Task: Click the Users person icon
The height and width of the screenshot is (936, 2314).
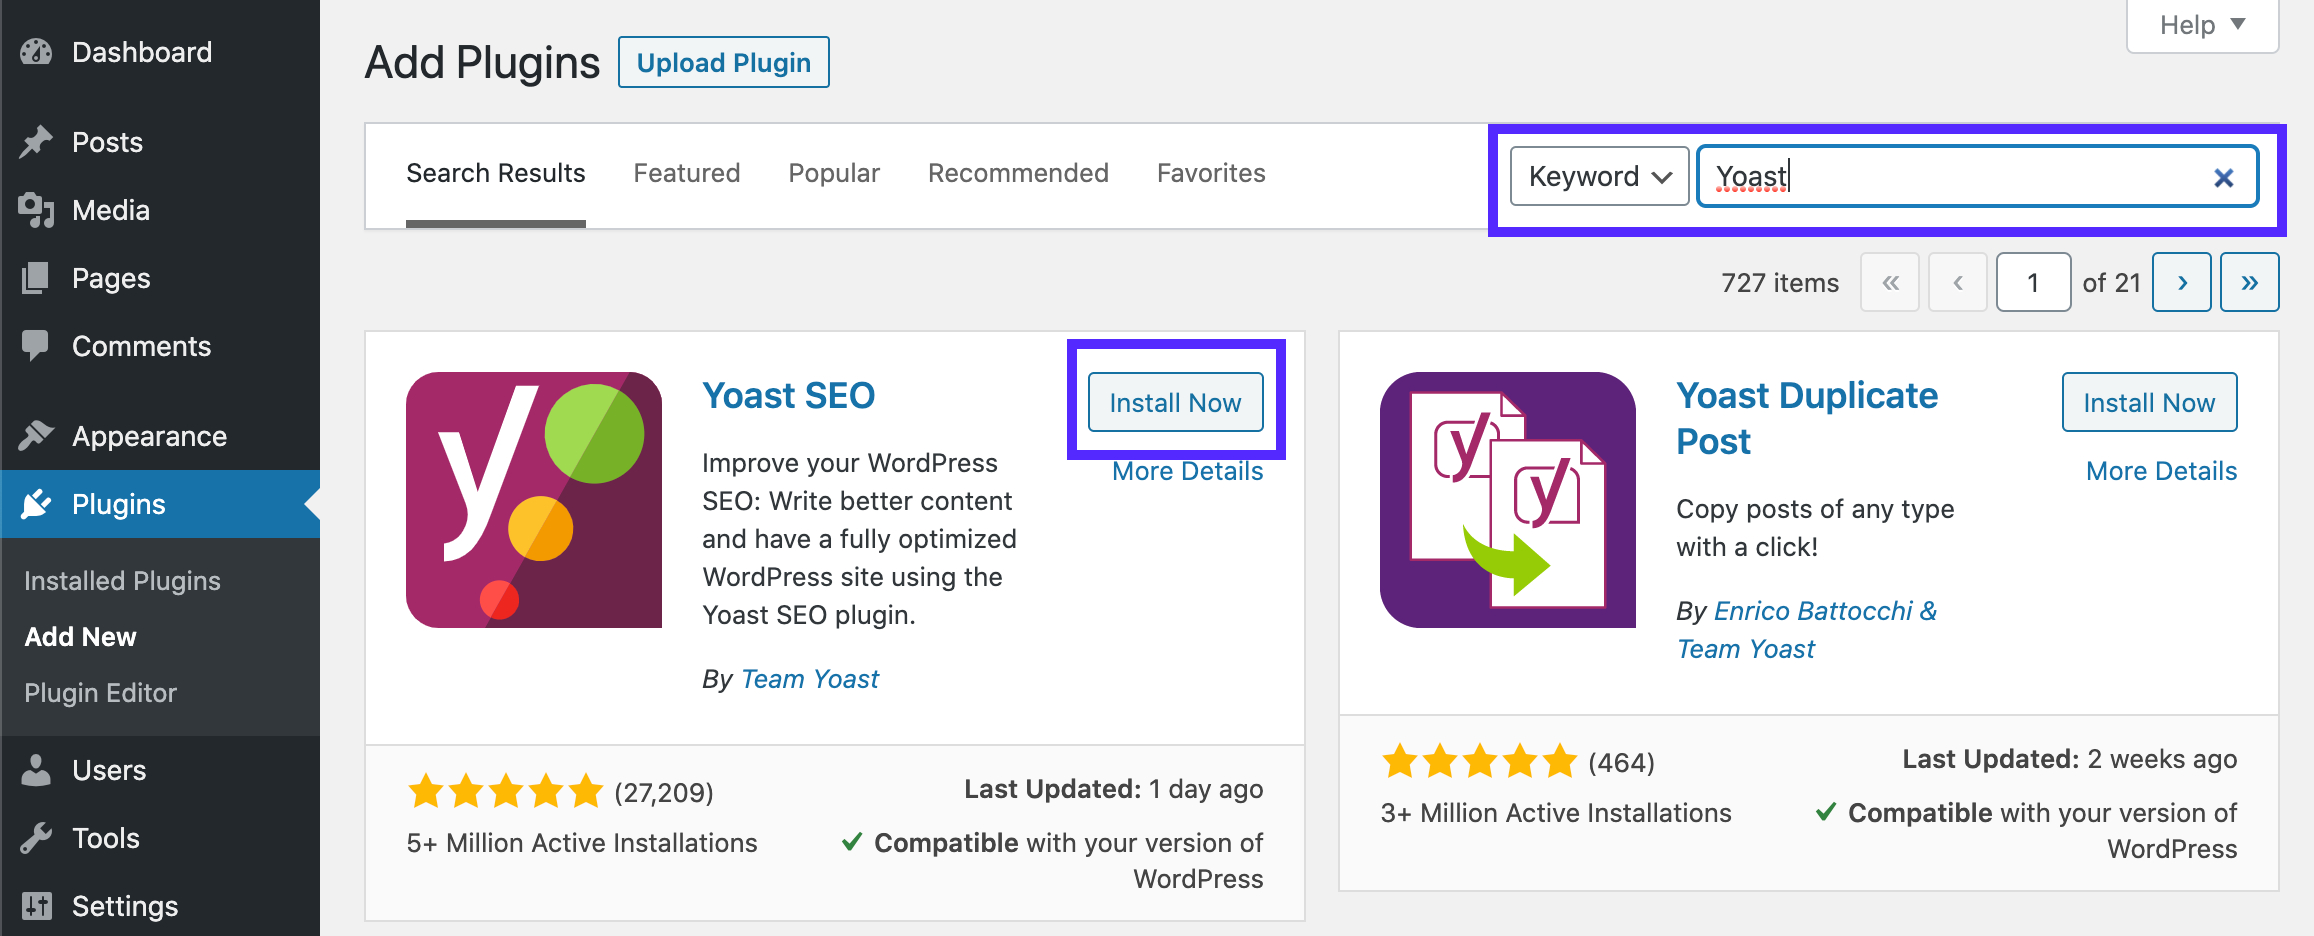Action: (x=36, y=770)
